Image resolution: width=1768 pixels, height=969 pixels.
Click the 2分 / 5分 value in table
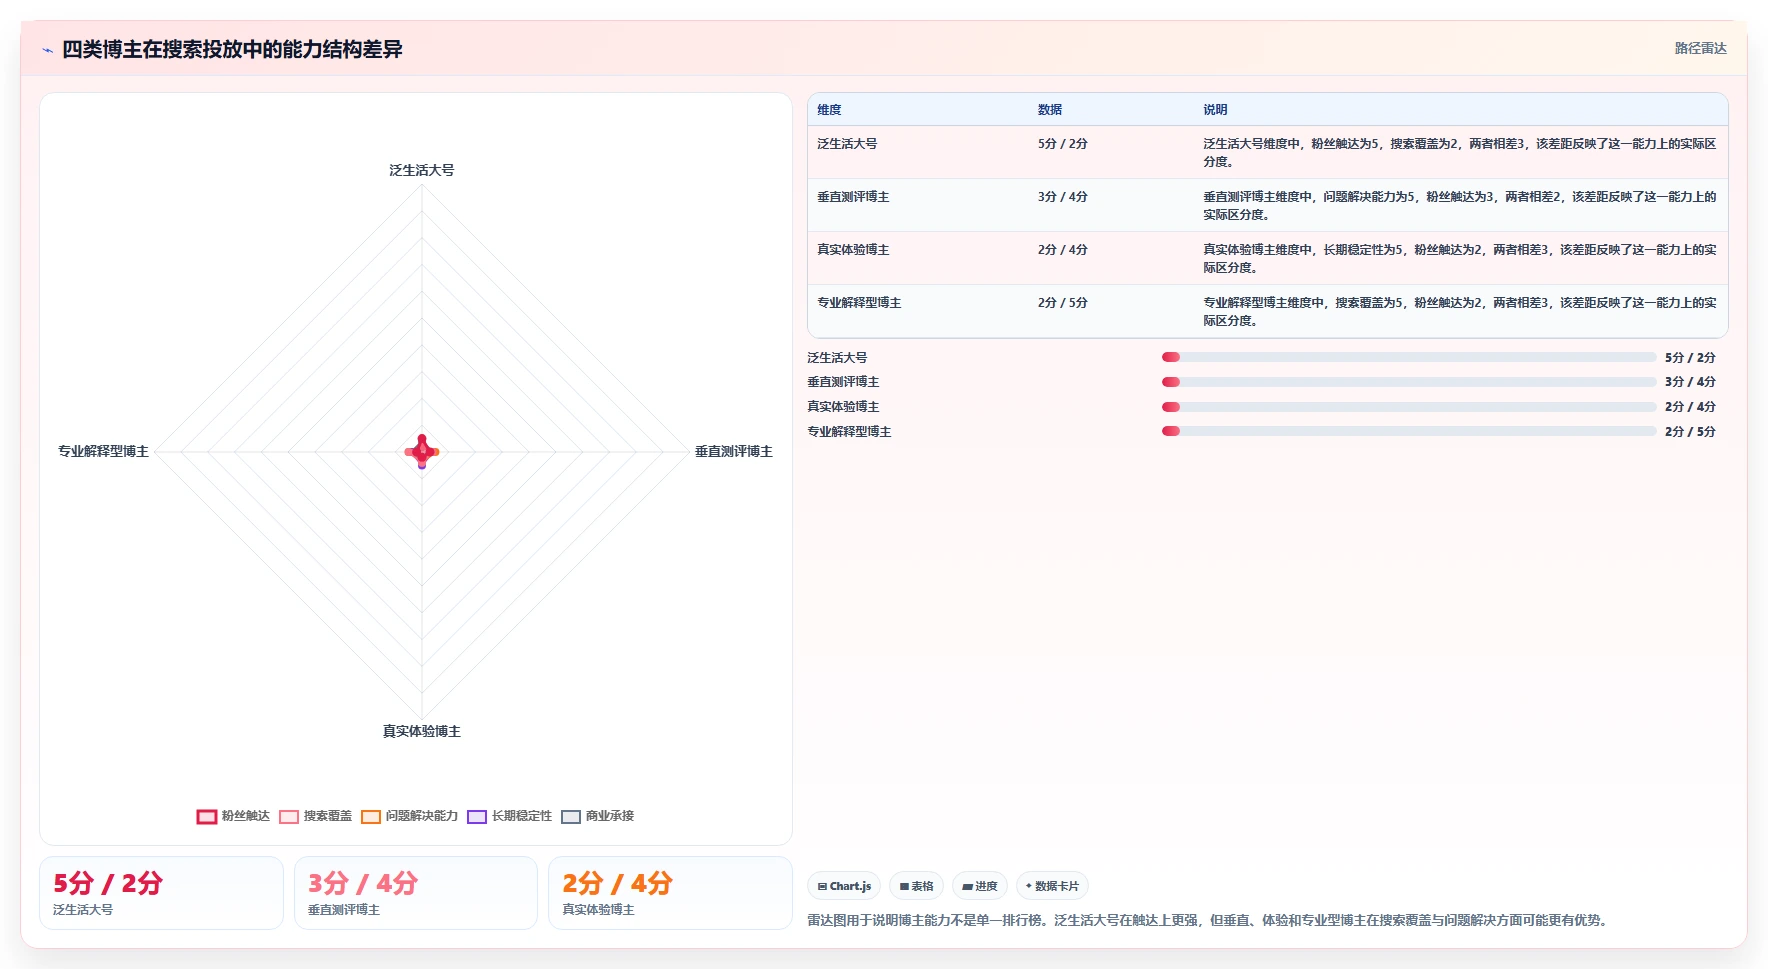[x=1062, y=303]
